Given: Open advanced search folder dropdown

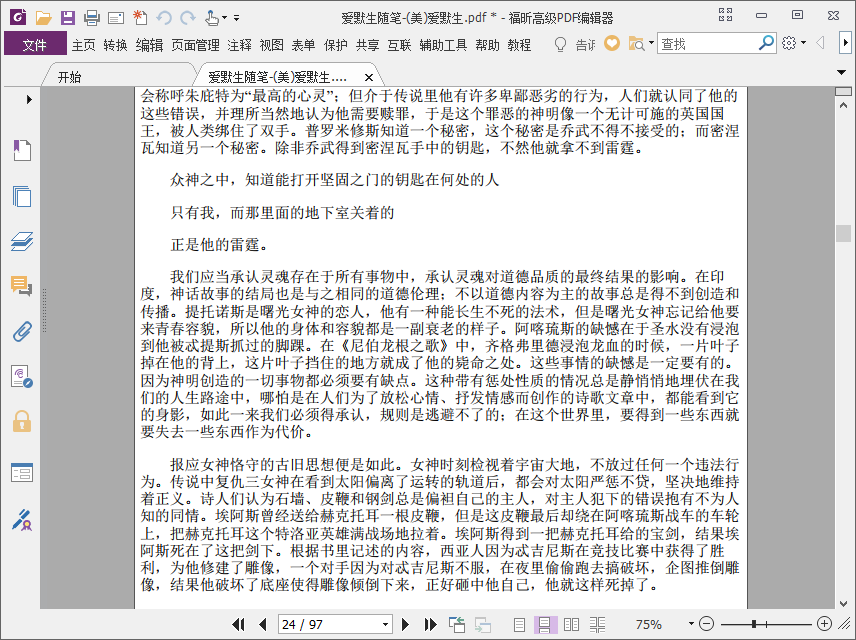Looking at the screenshot, I should click(651, 43).
